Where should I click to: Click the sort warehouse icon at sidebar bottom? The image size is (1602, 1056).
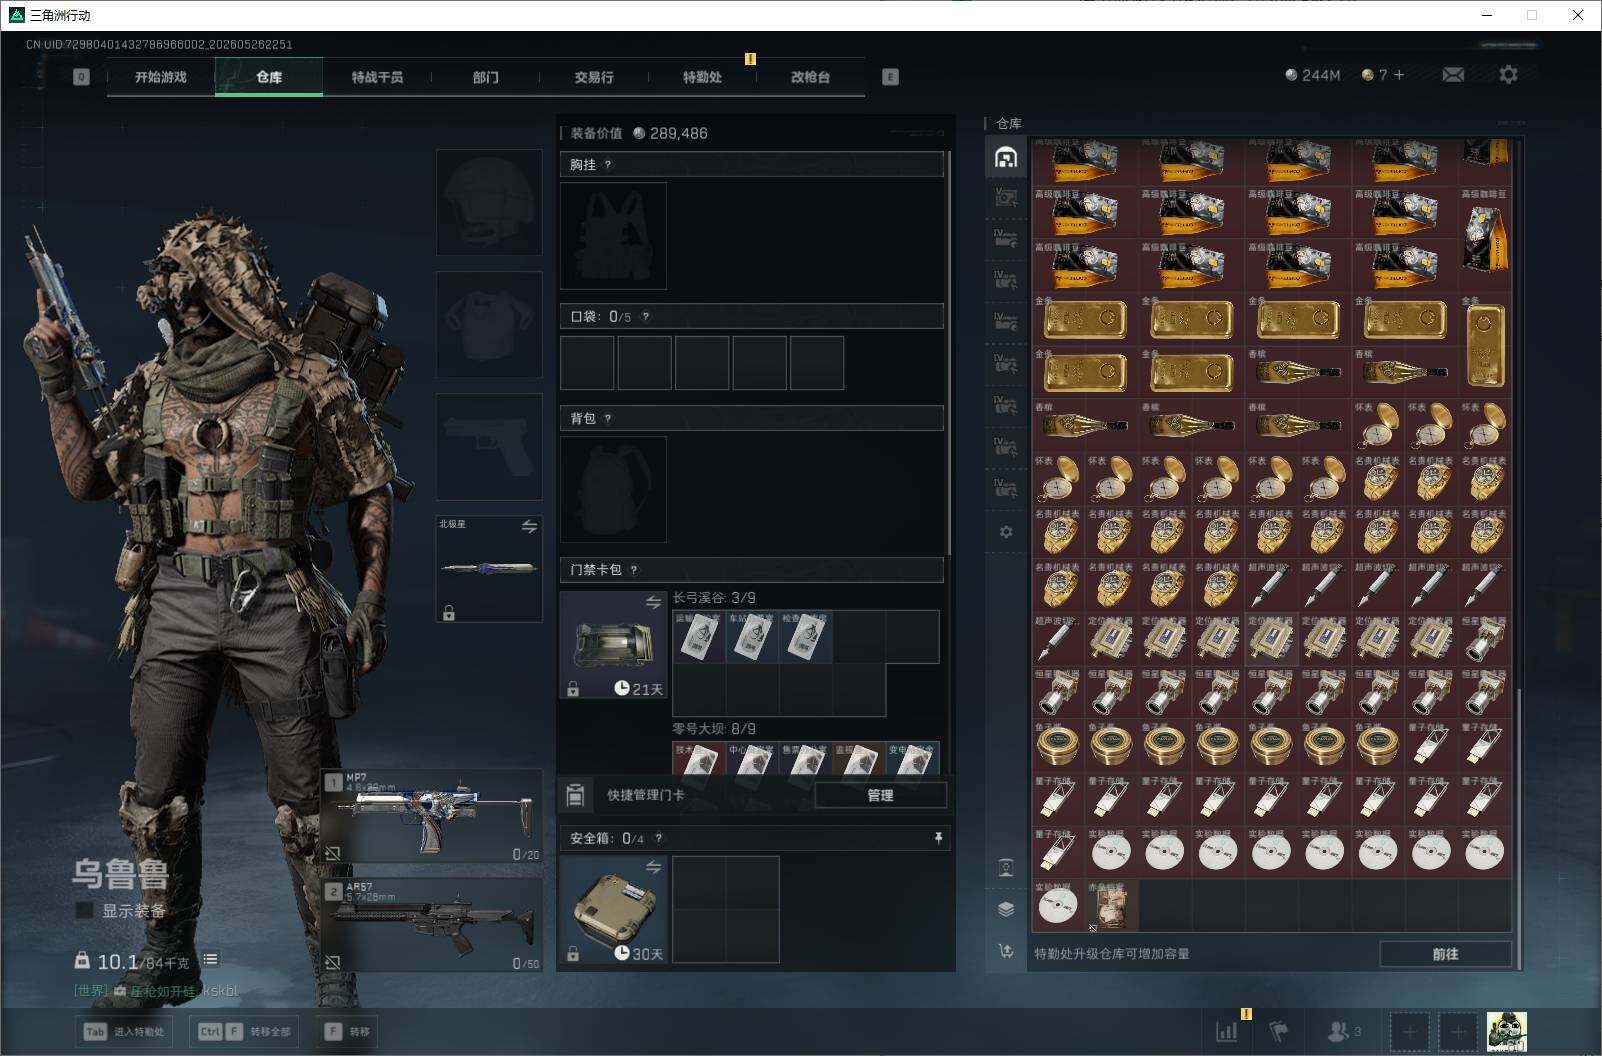pos(1006,951)
